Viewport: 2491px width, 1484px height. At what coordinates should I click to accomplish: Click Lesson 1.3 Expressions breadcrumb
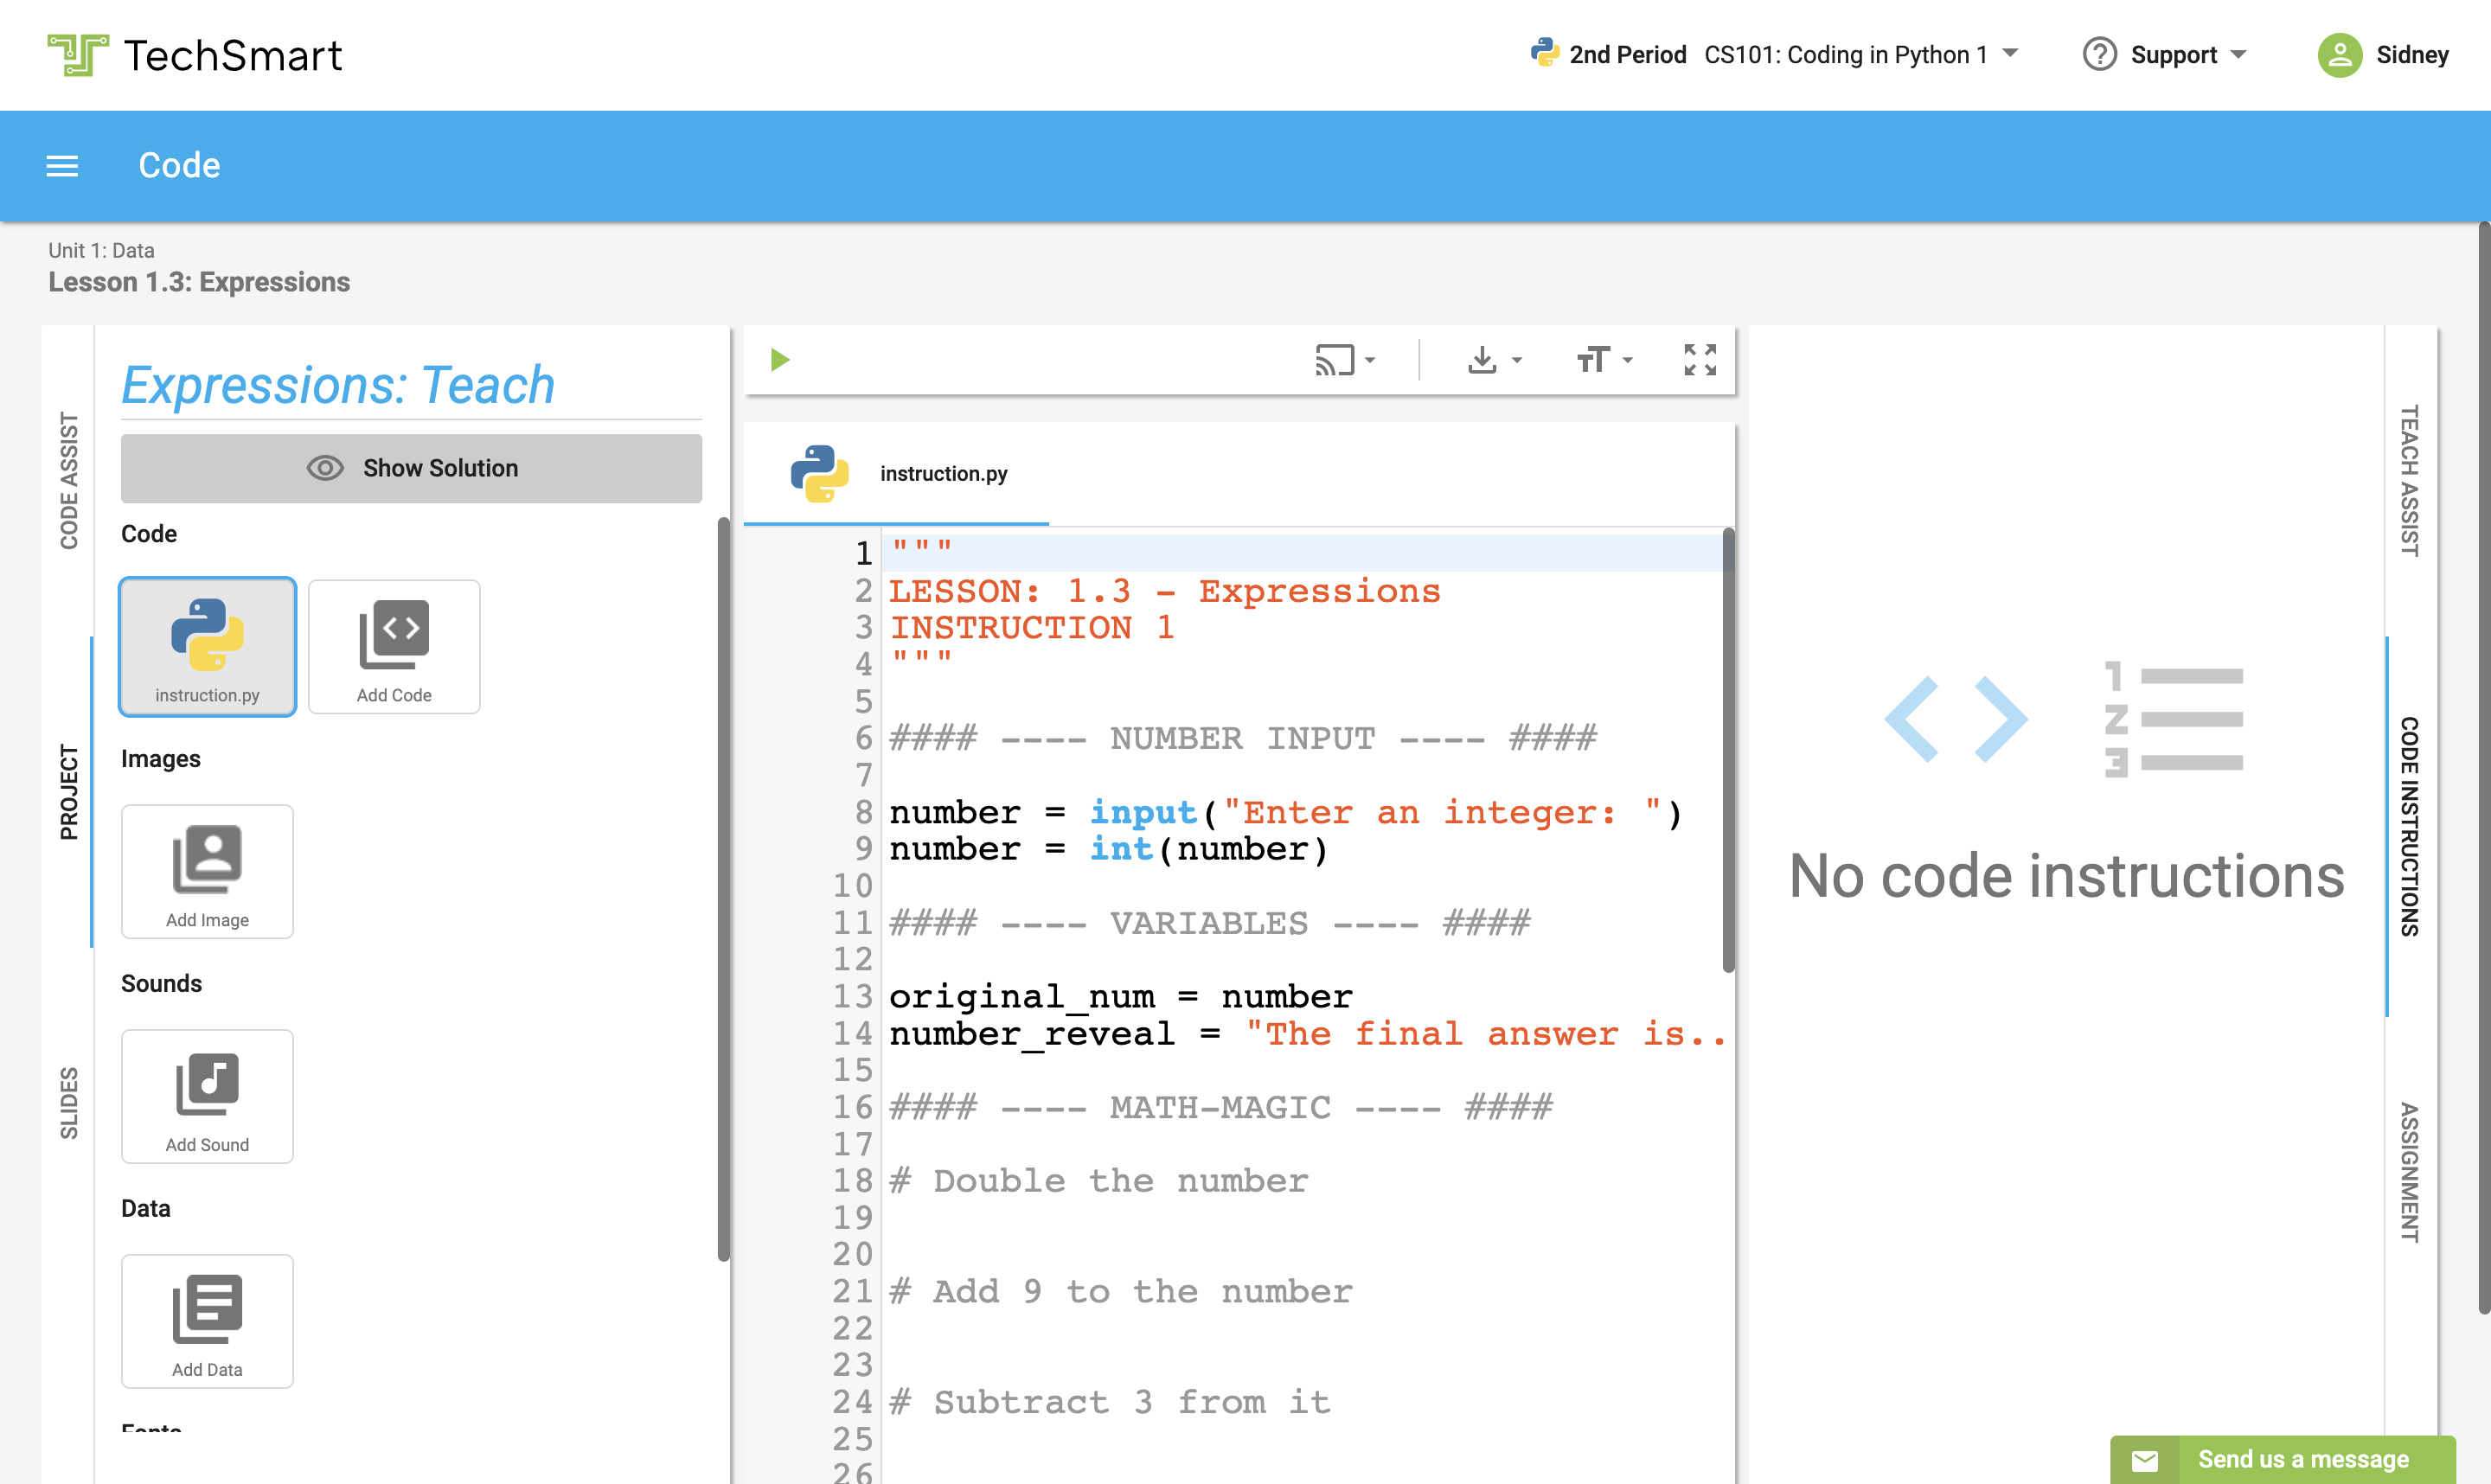198,281
